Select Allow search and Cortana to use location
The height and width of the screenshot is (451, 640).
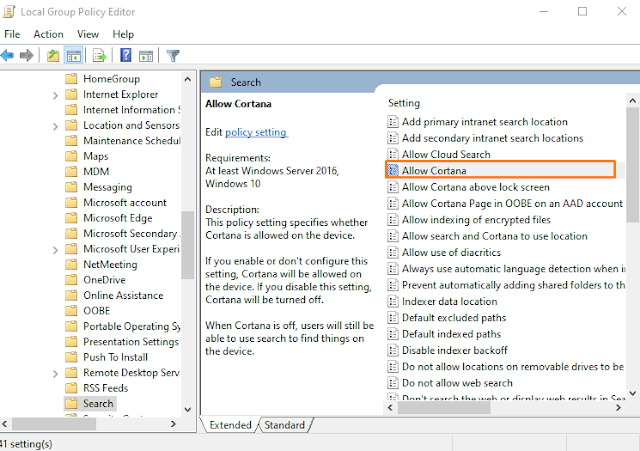[x=495, y=236]
